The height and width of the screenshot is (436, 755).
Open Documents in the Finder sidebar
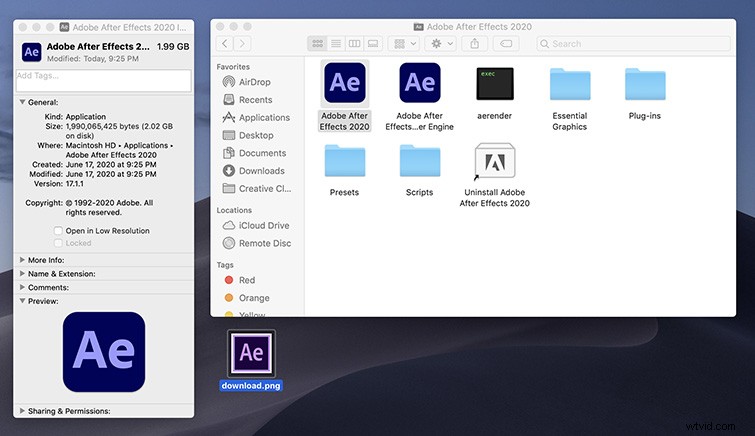[x=254, y=153]
